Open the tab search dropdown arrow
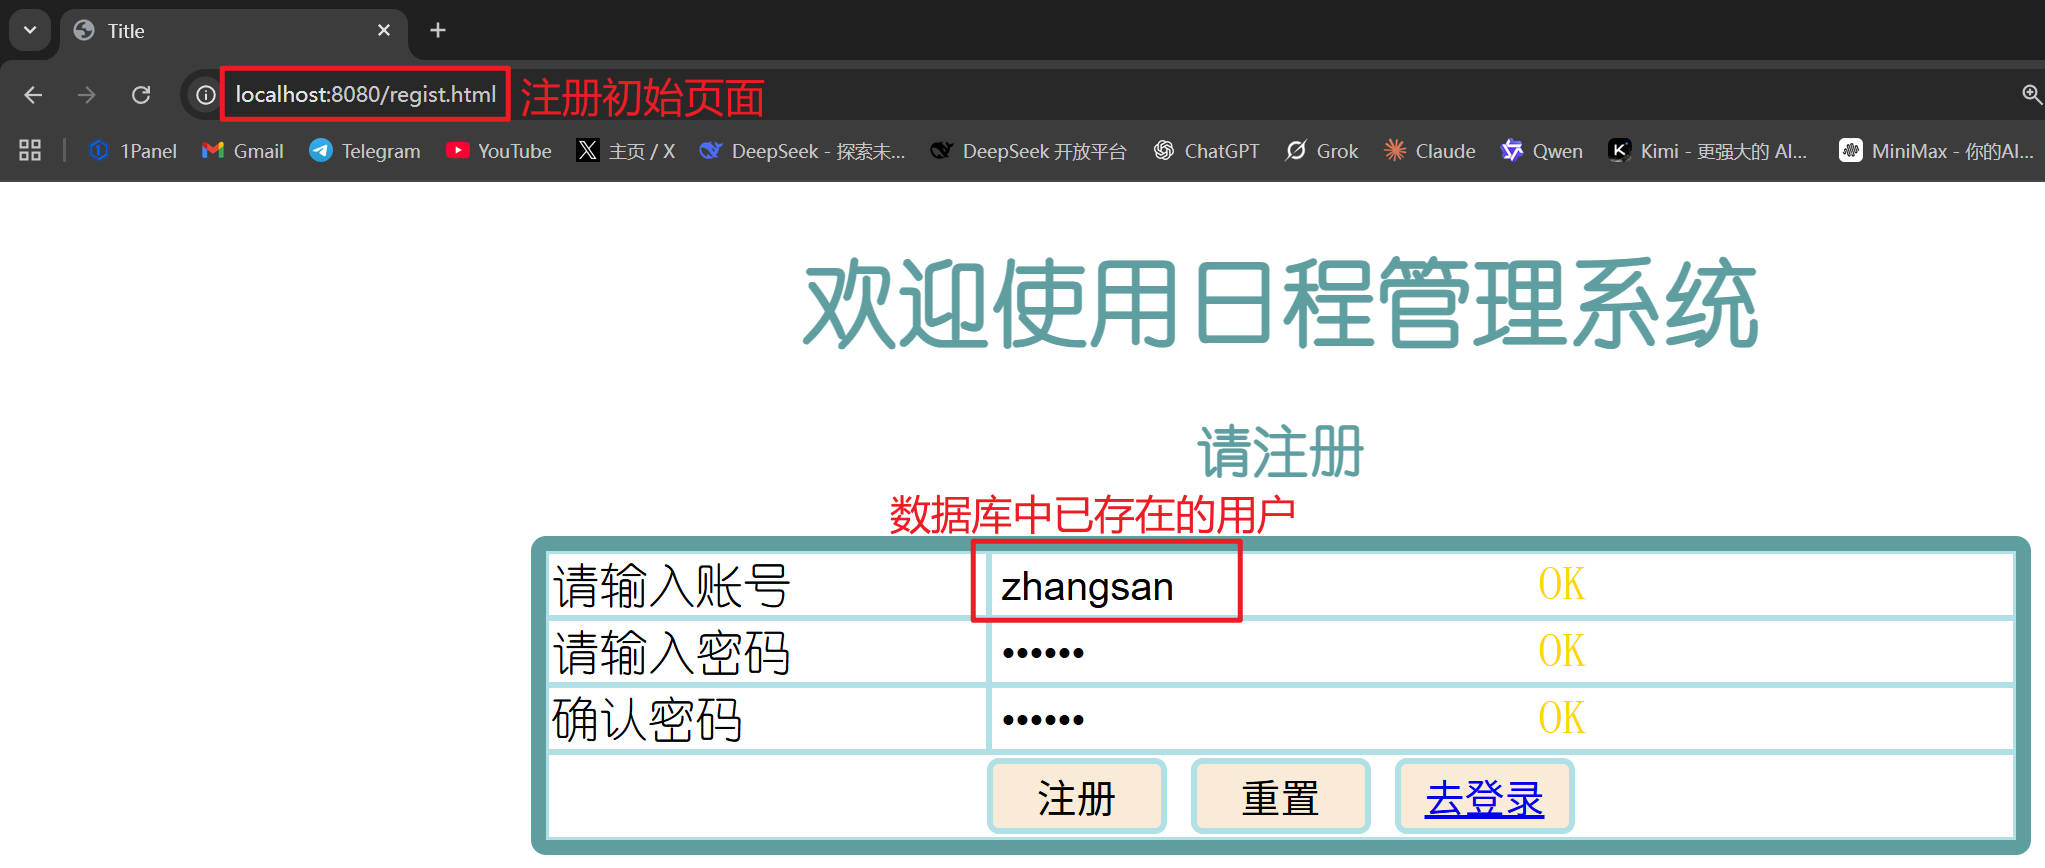Screen dimensions: 2045x868 click(x=30, y=30)
